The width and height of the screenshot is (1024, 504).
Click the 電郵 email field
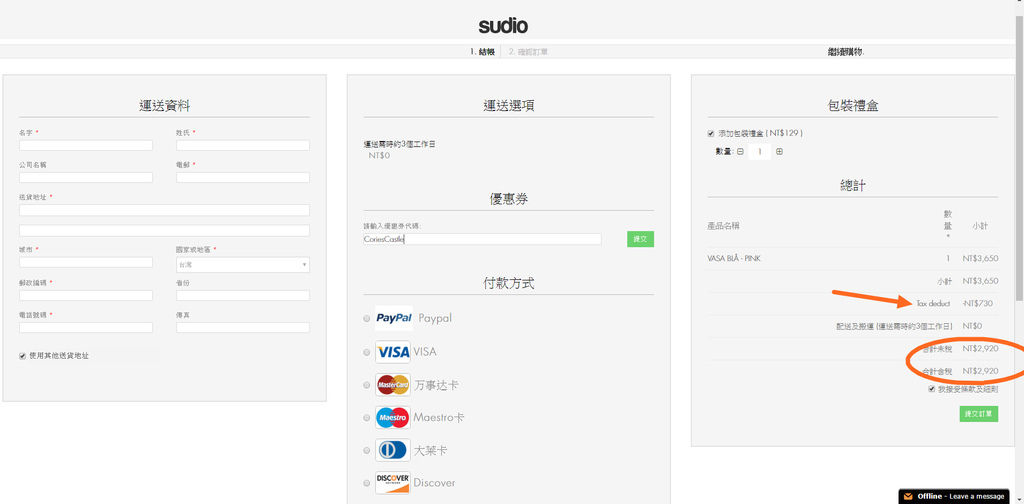point(243,178)
